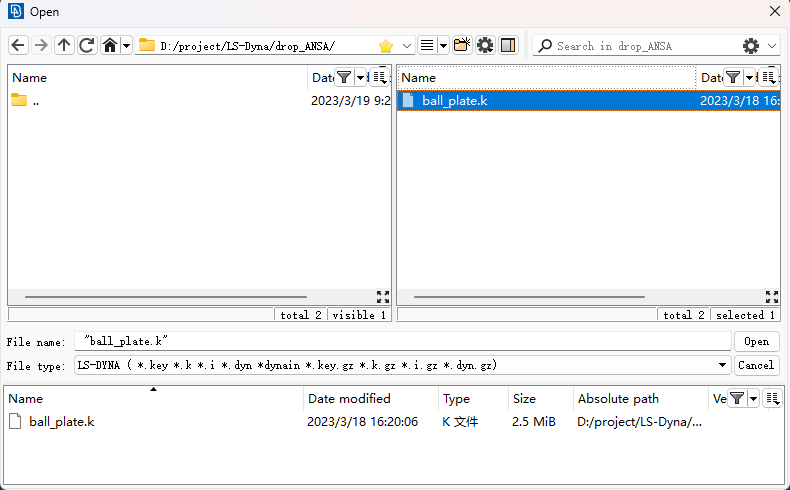Toggle filter in right file pane
Image resolution: width=790 pixels, height=490 pixels.
point(733,77)
